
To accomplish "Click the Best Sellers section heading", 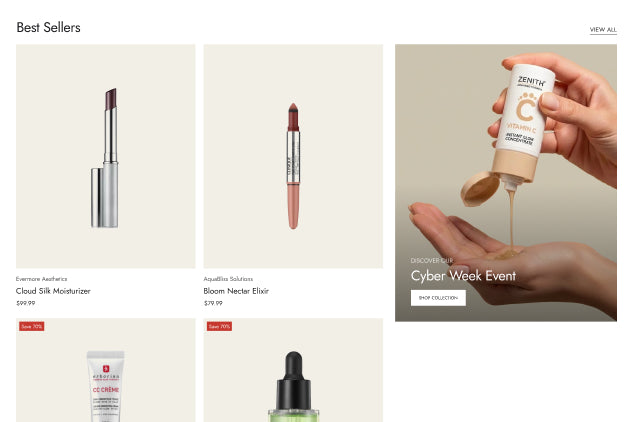I will pos(48,27).
